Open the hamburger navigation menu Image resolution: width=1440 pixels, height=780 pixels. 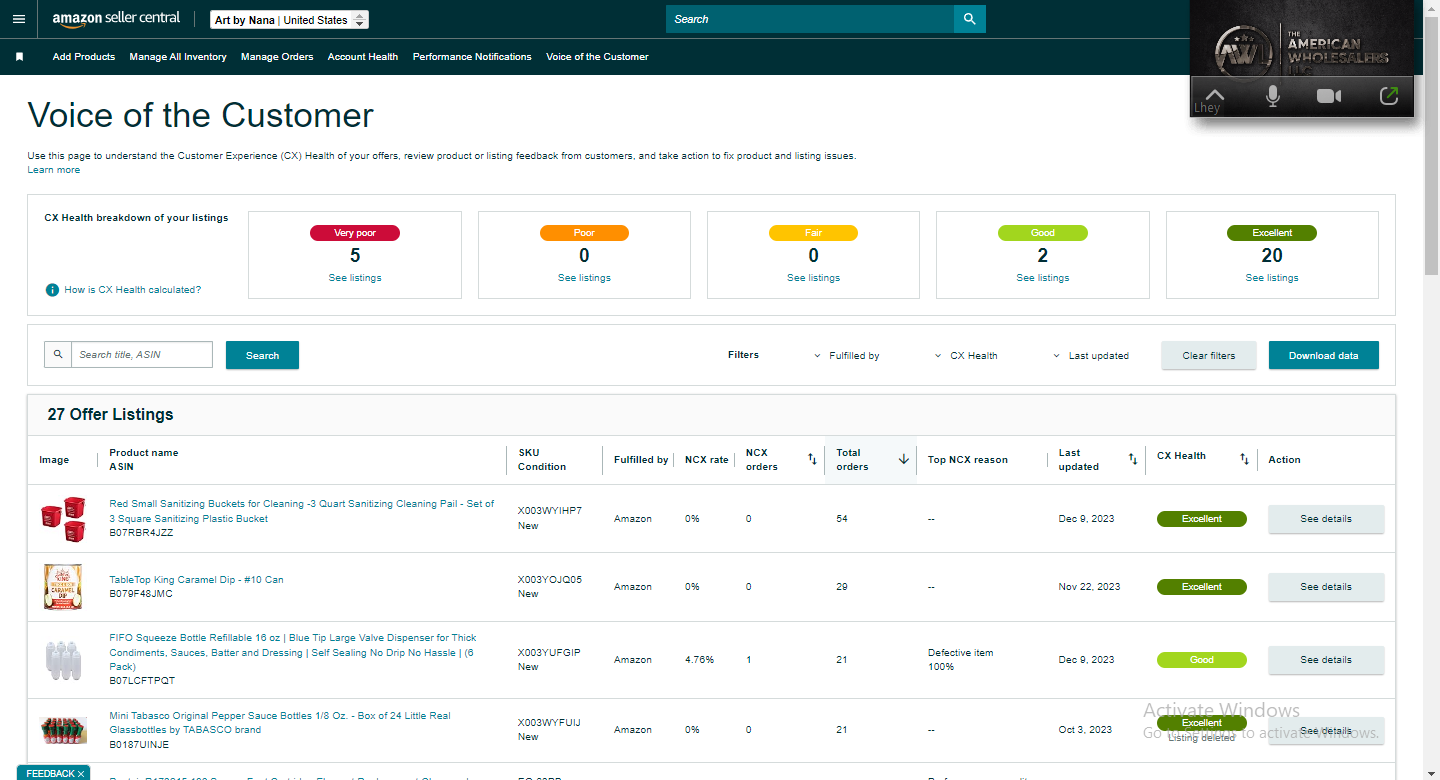(19, 19)
